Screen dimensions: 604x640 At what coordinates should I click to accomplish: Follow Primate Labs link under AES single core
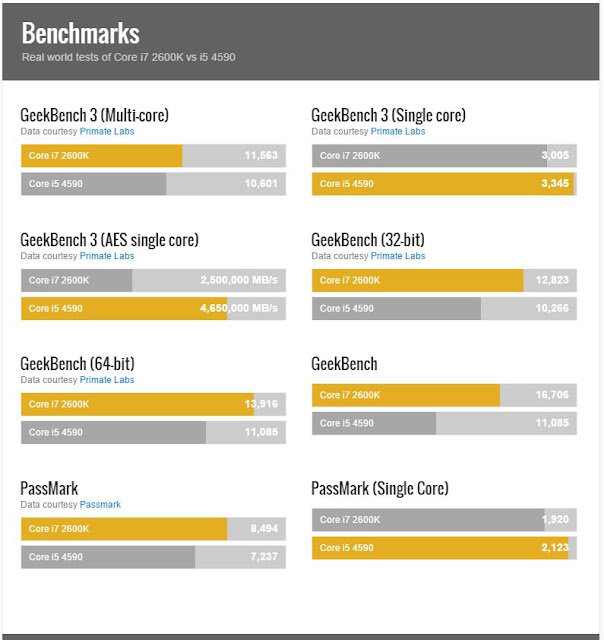(107, 256)
